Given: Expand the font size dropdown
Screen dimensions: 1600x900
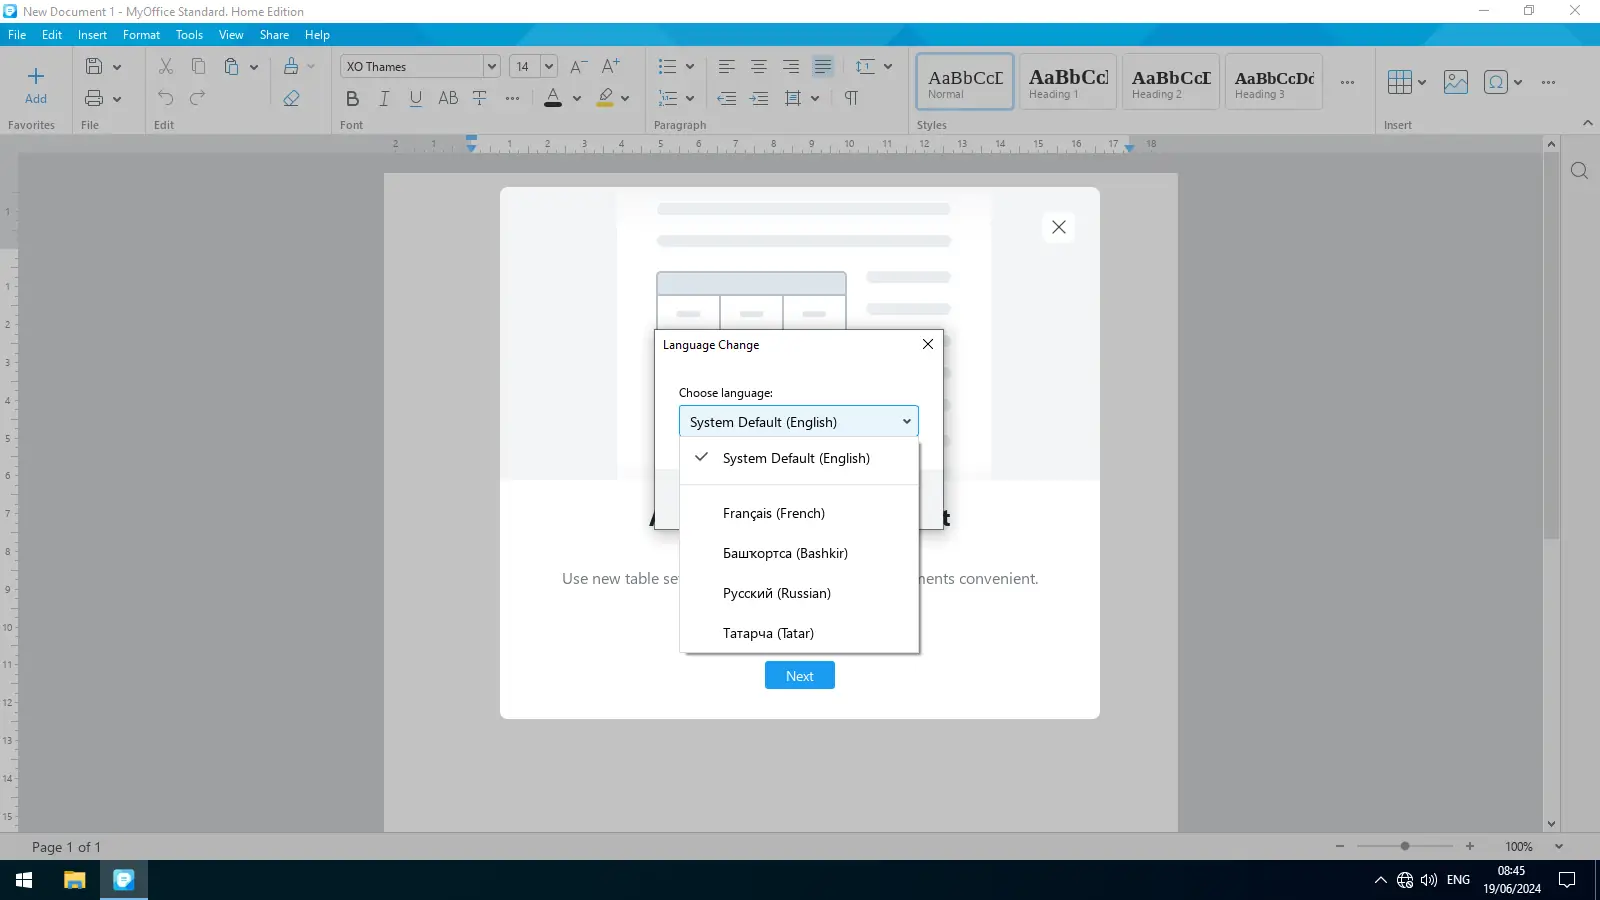Looking at the screenshot, I should click(x=548, y=67).
